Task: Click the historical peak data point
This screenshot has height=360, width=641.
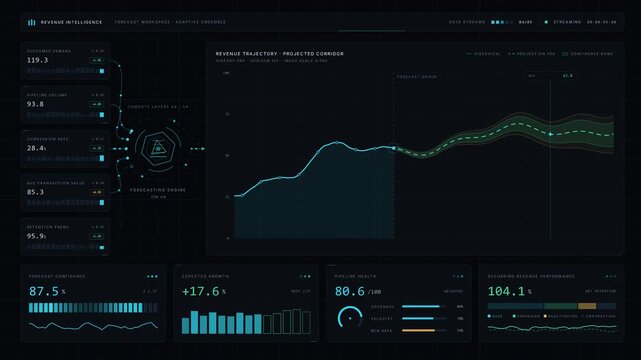Action: coord(337,143)
